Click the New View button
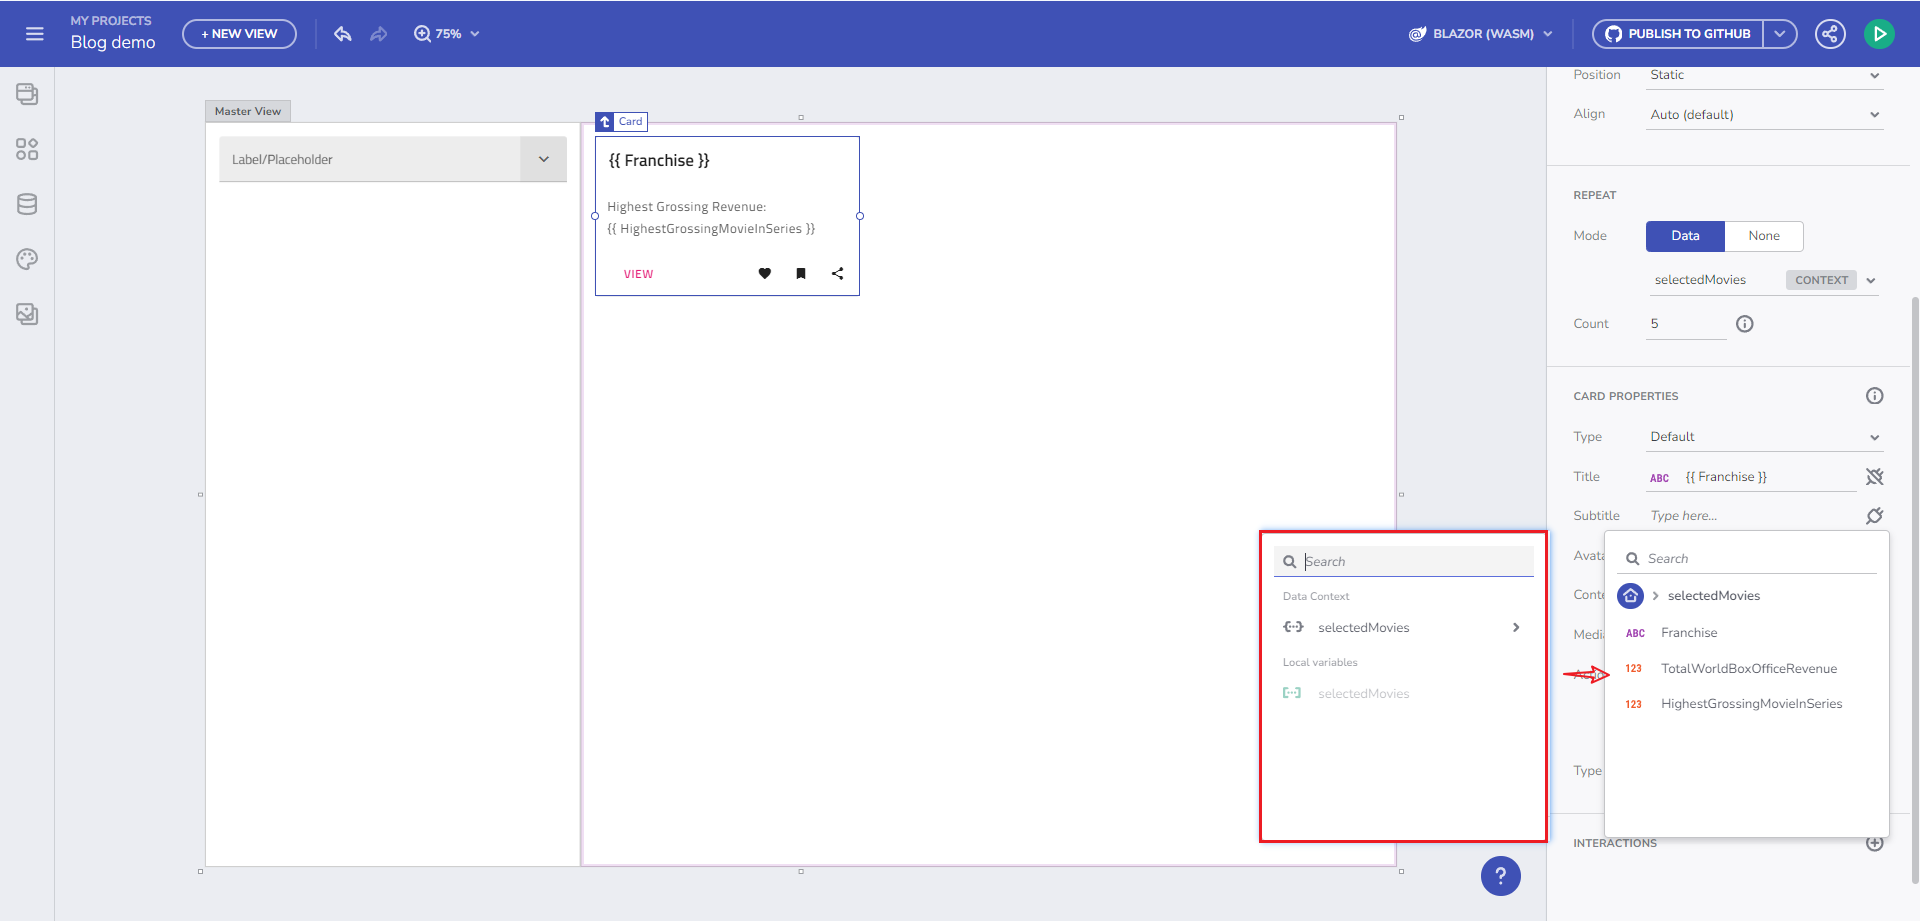 point(239,34)
